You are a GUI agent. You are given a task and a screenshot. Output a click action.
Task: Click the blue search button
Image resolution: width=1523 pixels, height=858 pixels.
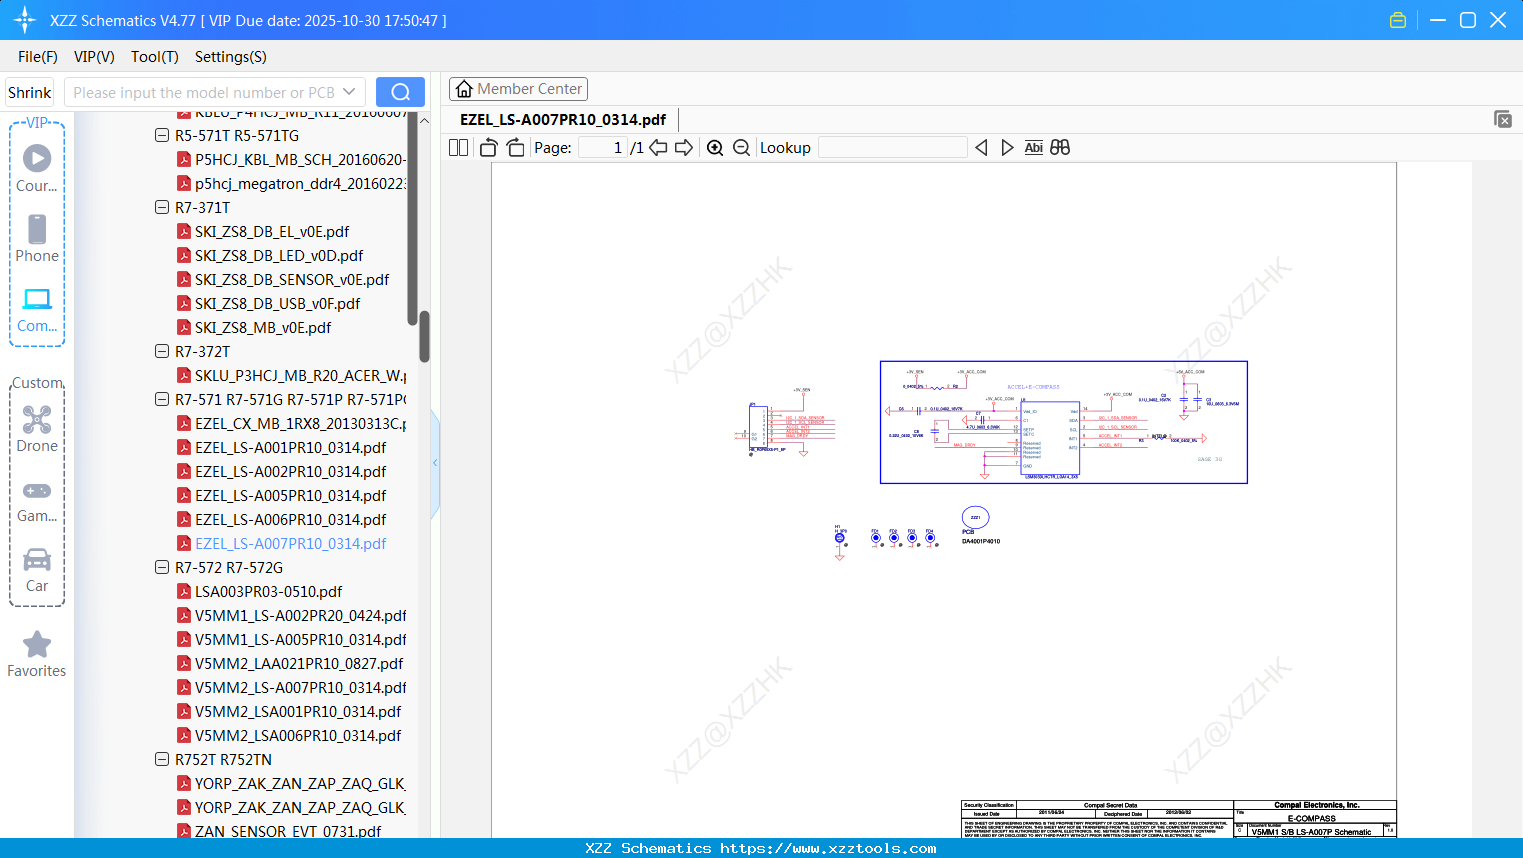point(400,92)
